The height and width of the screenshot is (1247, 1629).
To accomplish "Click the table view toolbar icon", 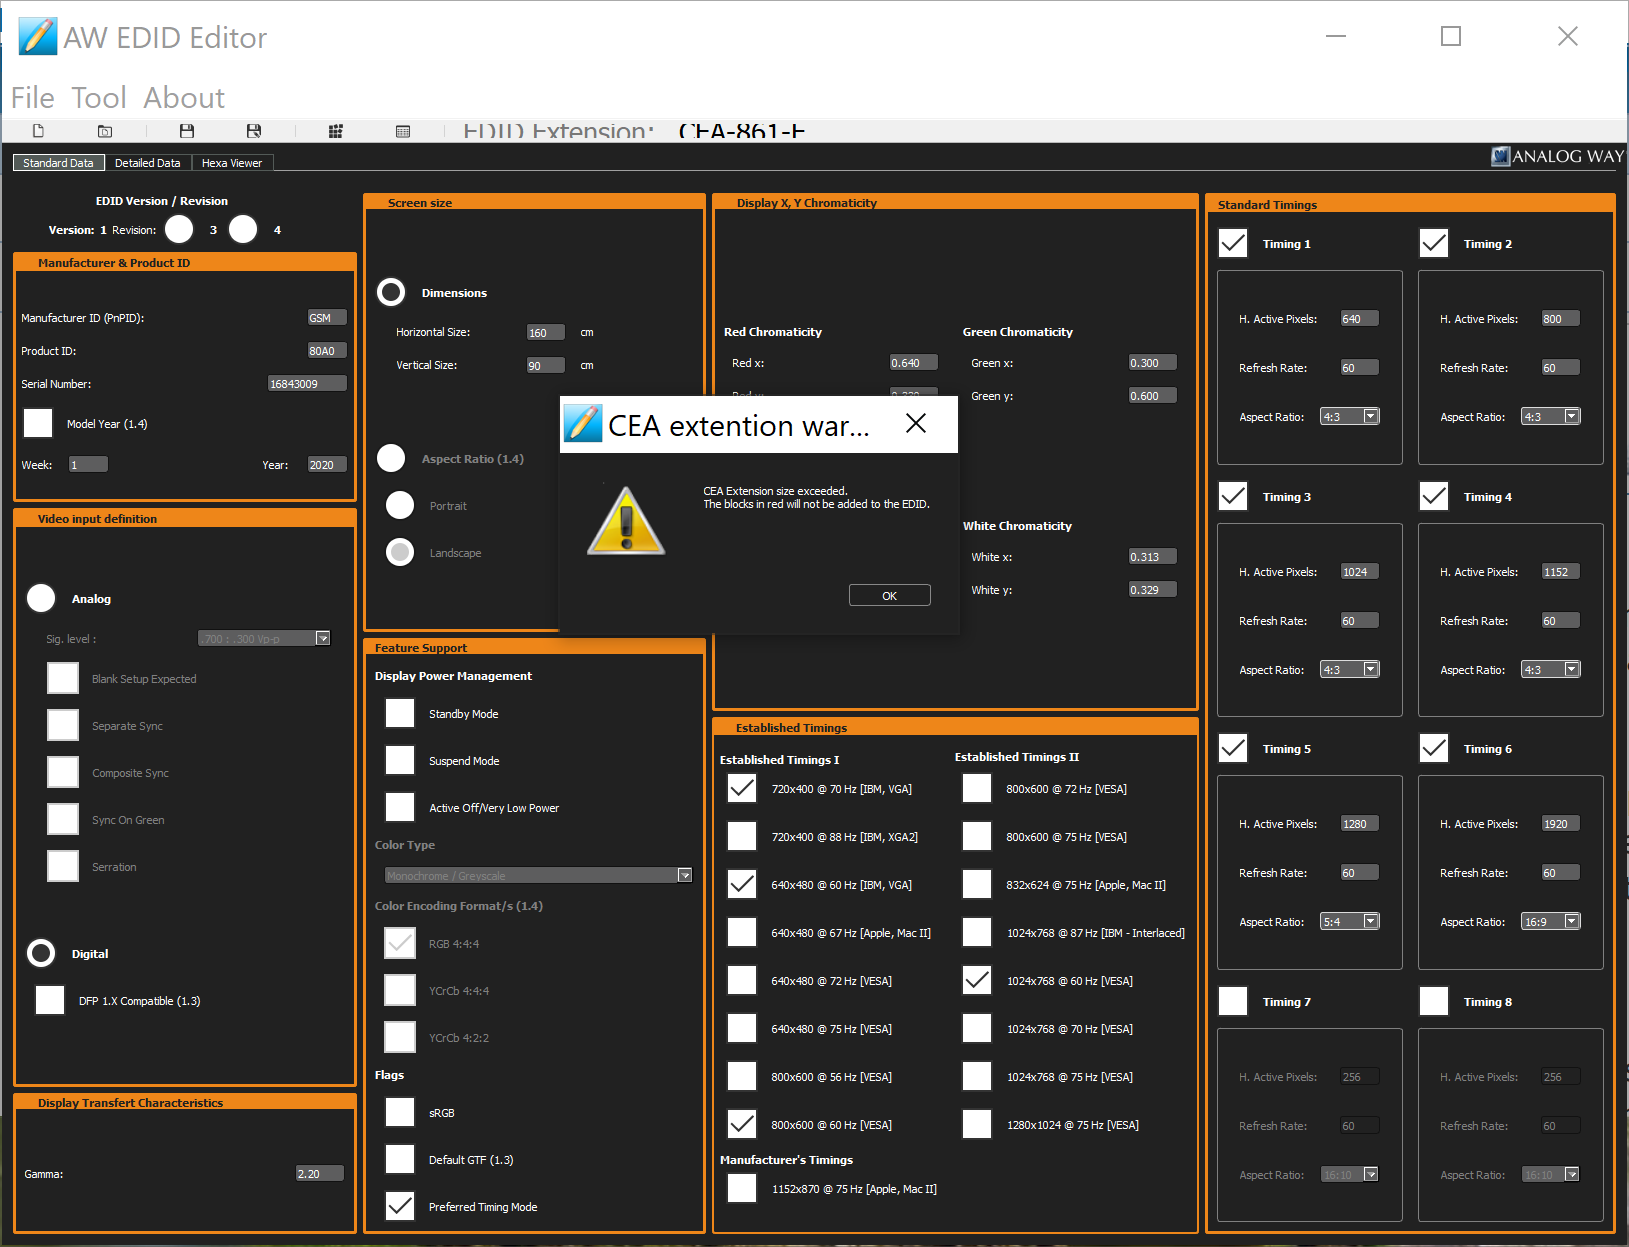I will click(x=403, y=131).
